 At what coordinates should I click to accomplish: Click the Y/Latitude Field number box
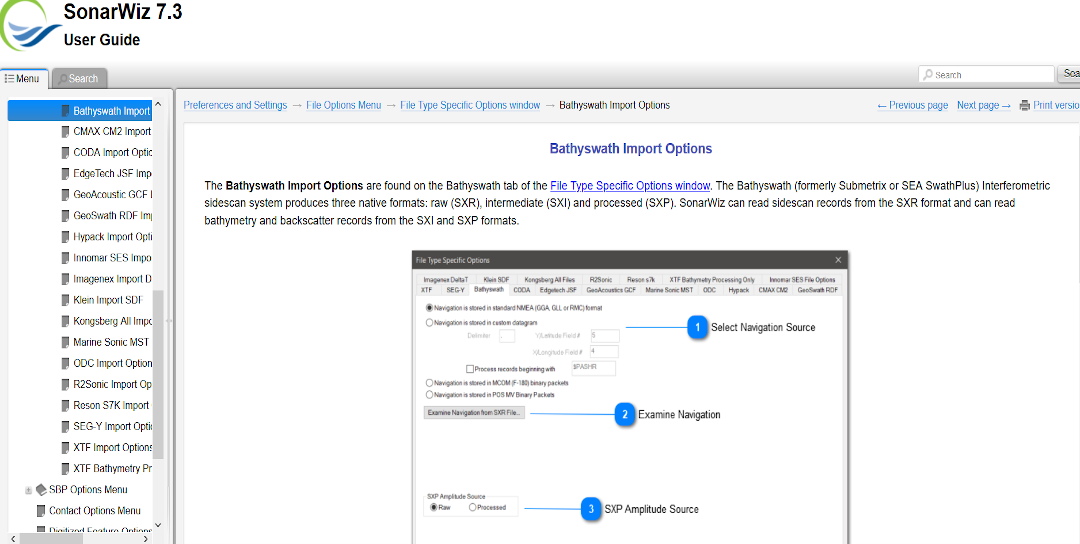point(604,335)
